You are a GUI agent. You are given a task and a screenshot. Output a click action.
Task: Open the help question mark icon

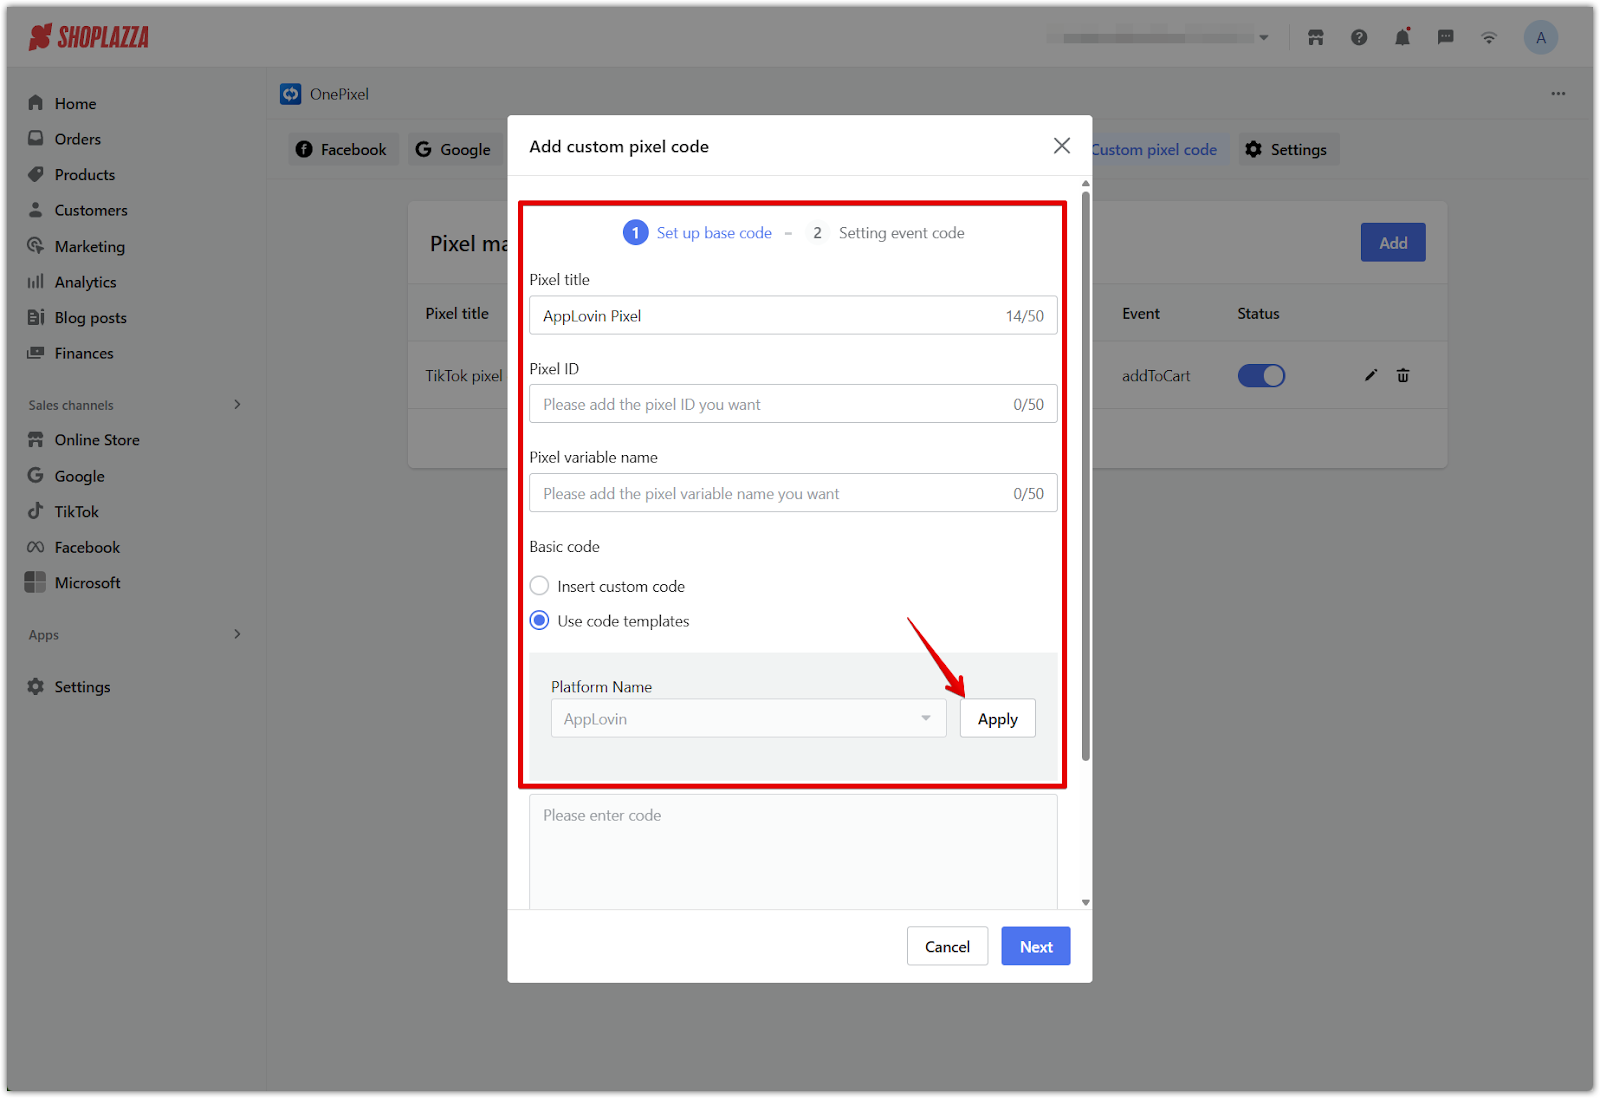(x=1359, y=38)
